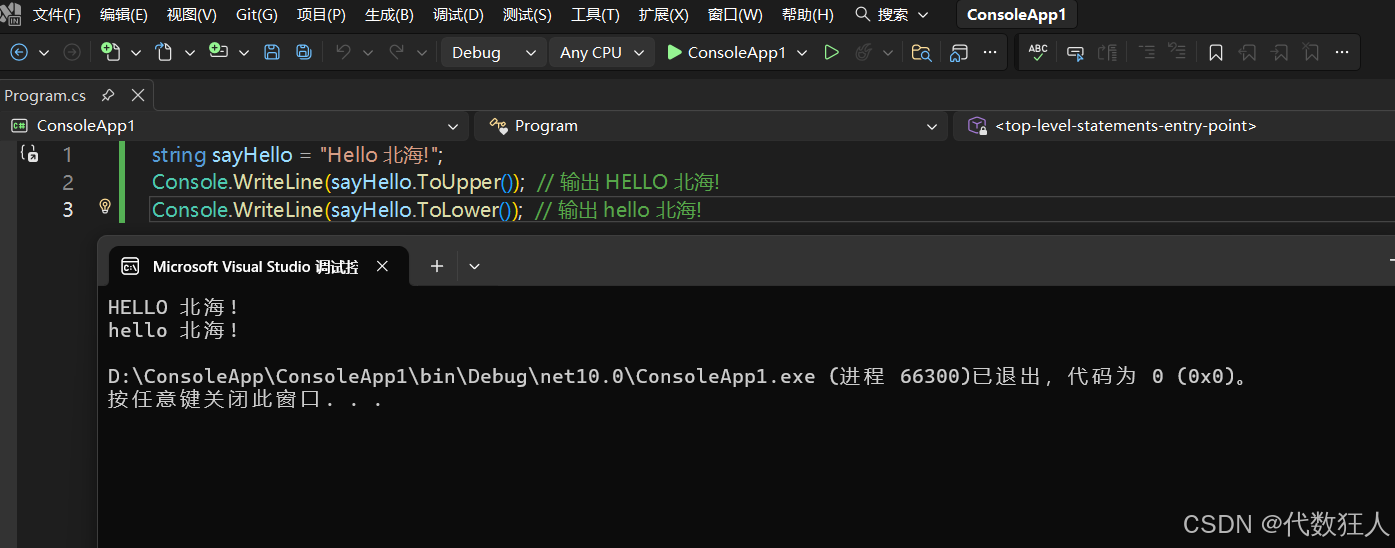Click the Save All double-disk icon
This screenshot has height=548, width=1395.
[304, 53]
